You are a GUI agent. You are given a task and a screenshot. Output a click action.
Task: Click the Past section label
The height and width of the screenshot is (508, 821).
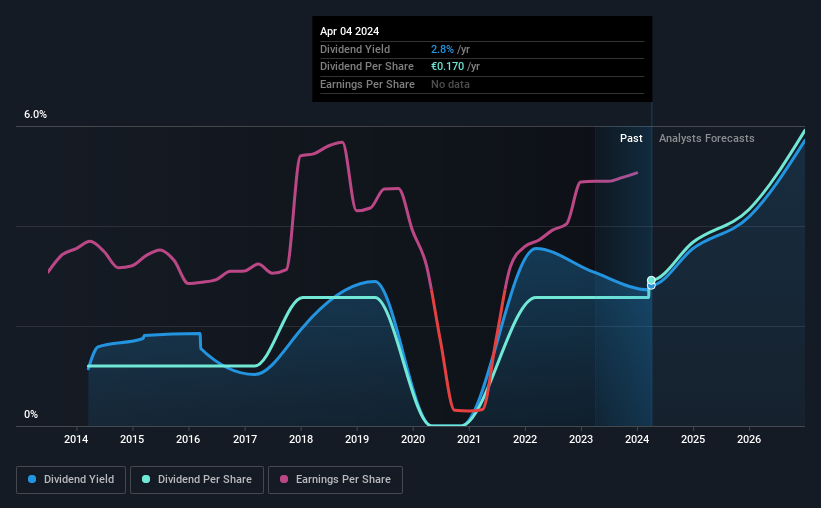point(631,138)
